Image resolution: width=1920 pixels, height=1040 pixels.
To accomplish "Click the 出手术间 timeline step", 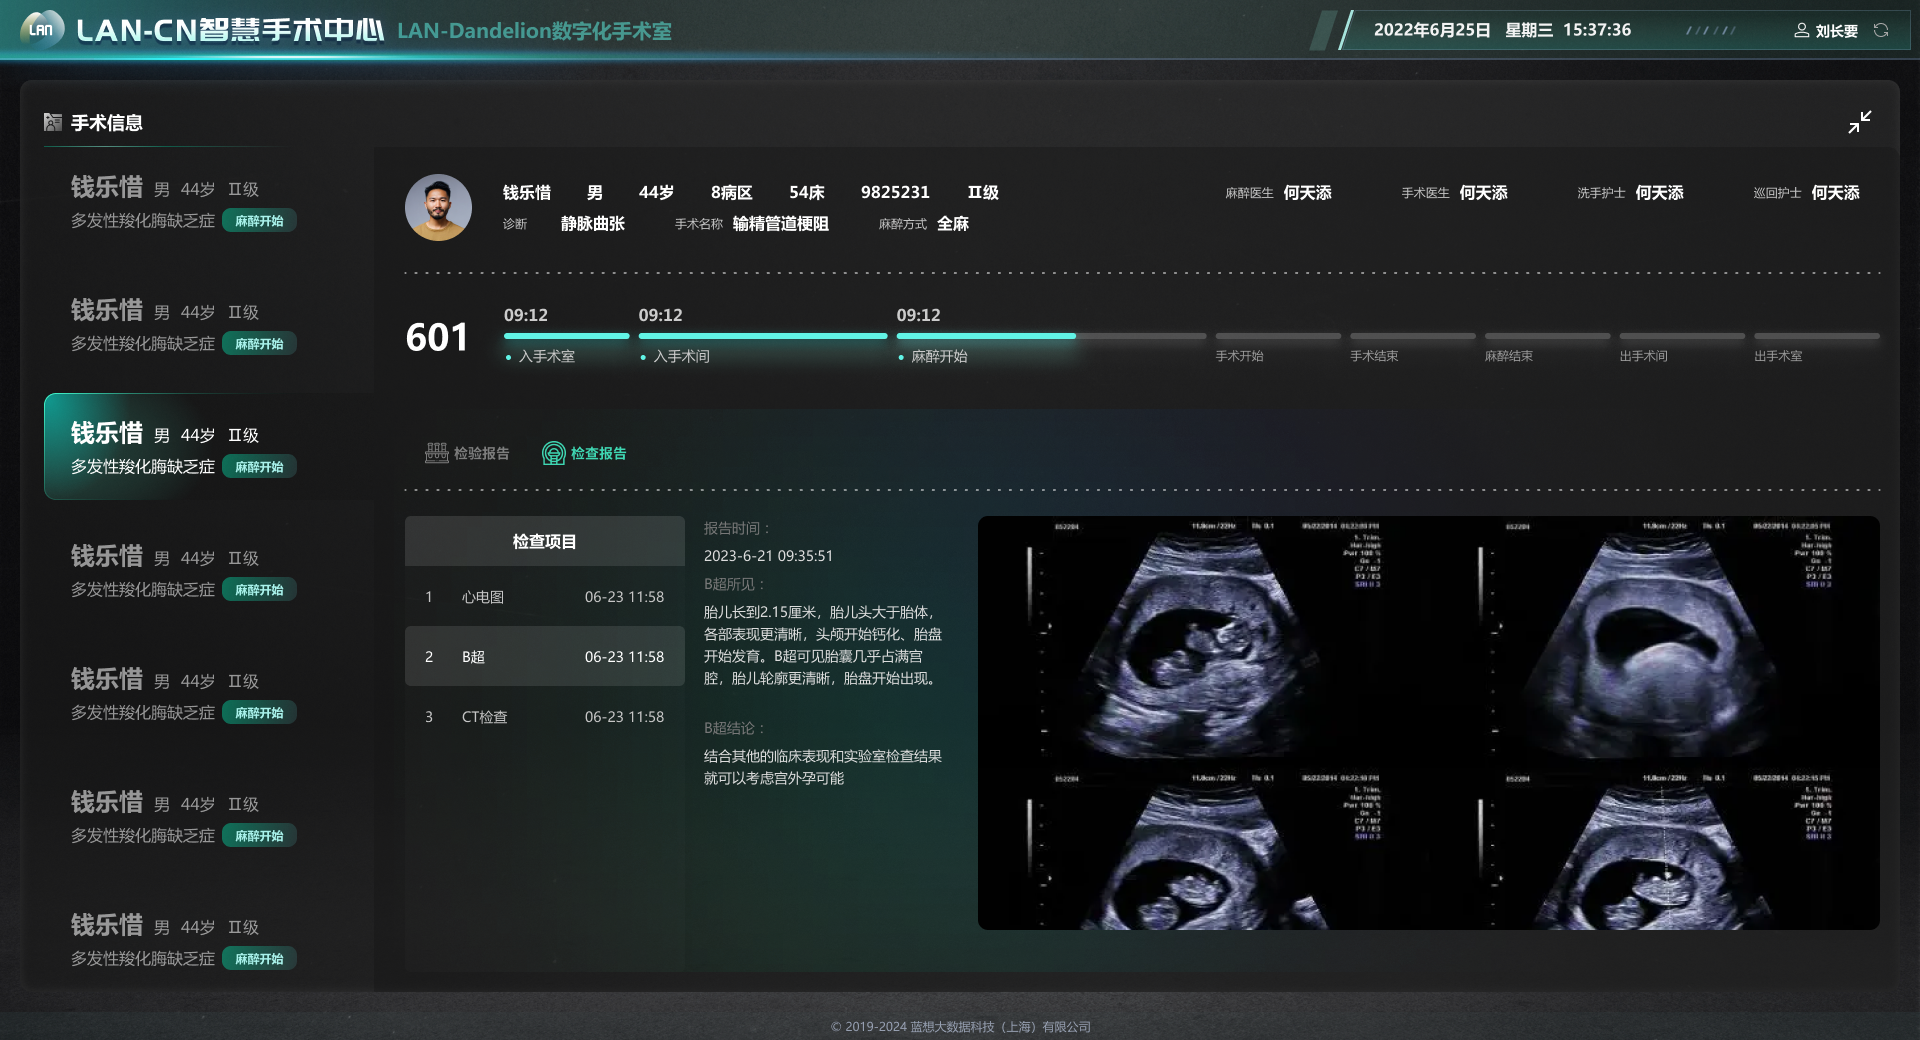I will click(x=1682, y=346).
